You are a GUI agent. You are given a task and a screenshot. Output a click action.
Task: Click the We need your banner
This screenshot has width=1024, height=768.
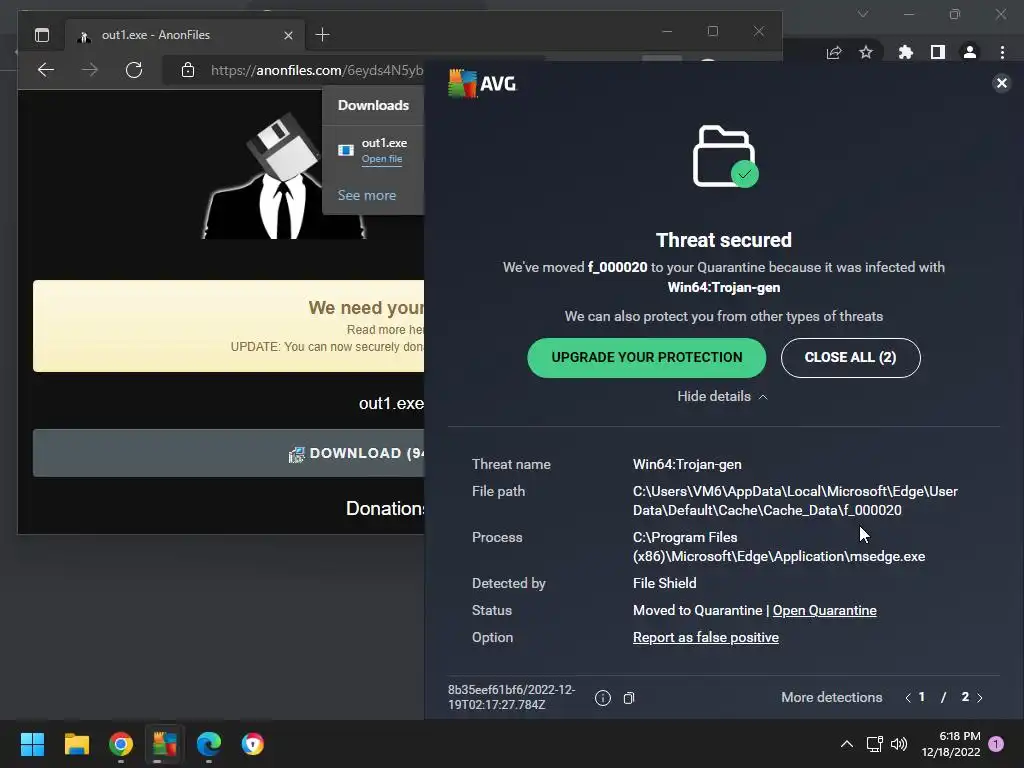[229, 326]
